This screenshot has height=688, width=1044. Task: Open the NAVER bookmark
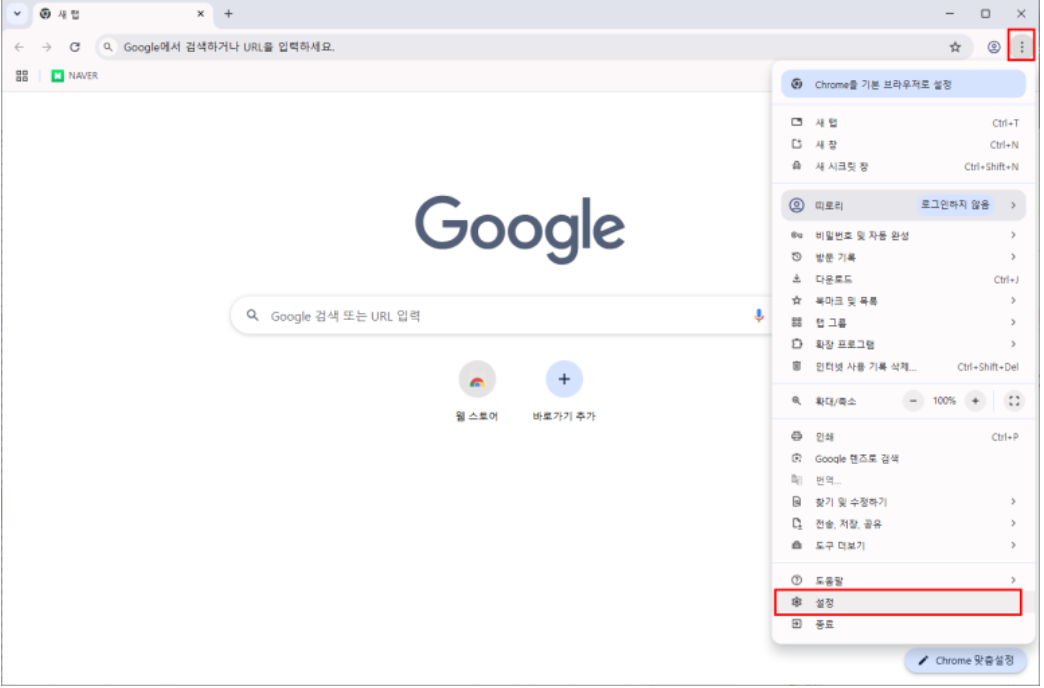coord(75,76)
